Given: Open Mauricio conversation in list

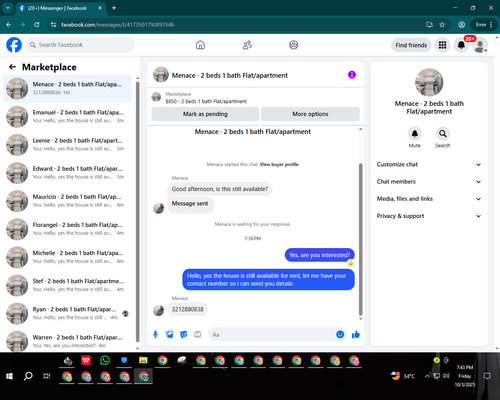Looking at the screenshot, I should click(68, 201).
